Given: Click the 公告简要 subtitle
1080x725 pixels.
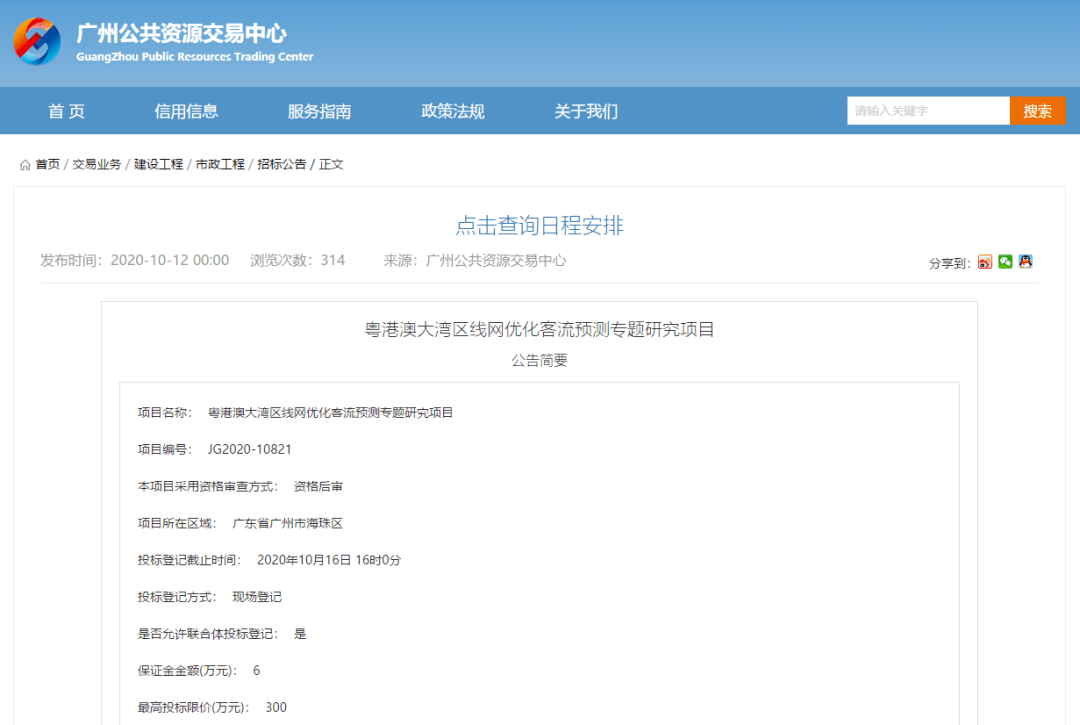Looking at the screenshot, I should [539, 360].
